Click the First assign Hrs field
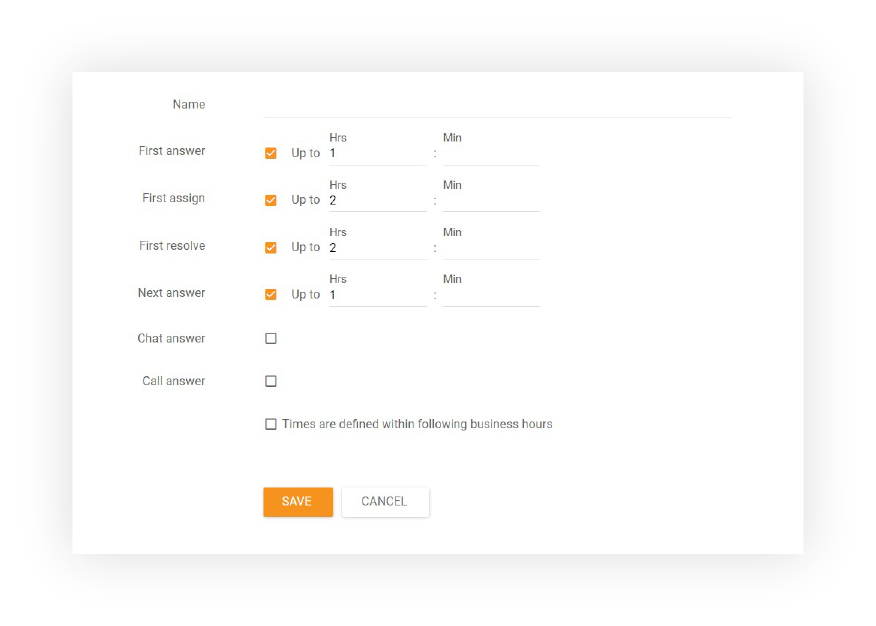The width and height of the screenshot is (876, 626). tap(377, 200)
